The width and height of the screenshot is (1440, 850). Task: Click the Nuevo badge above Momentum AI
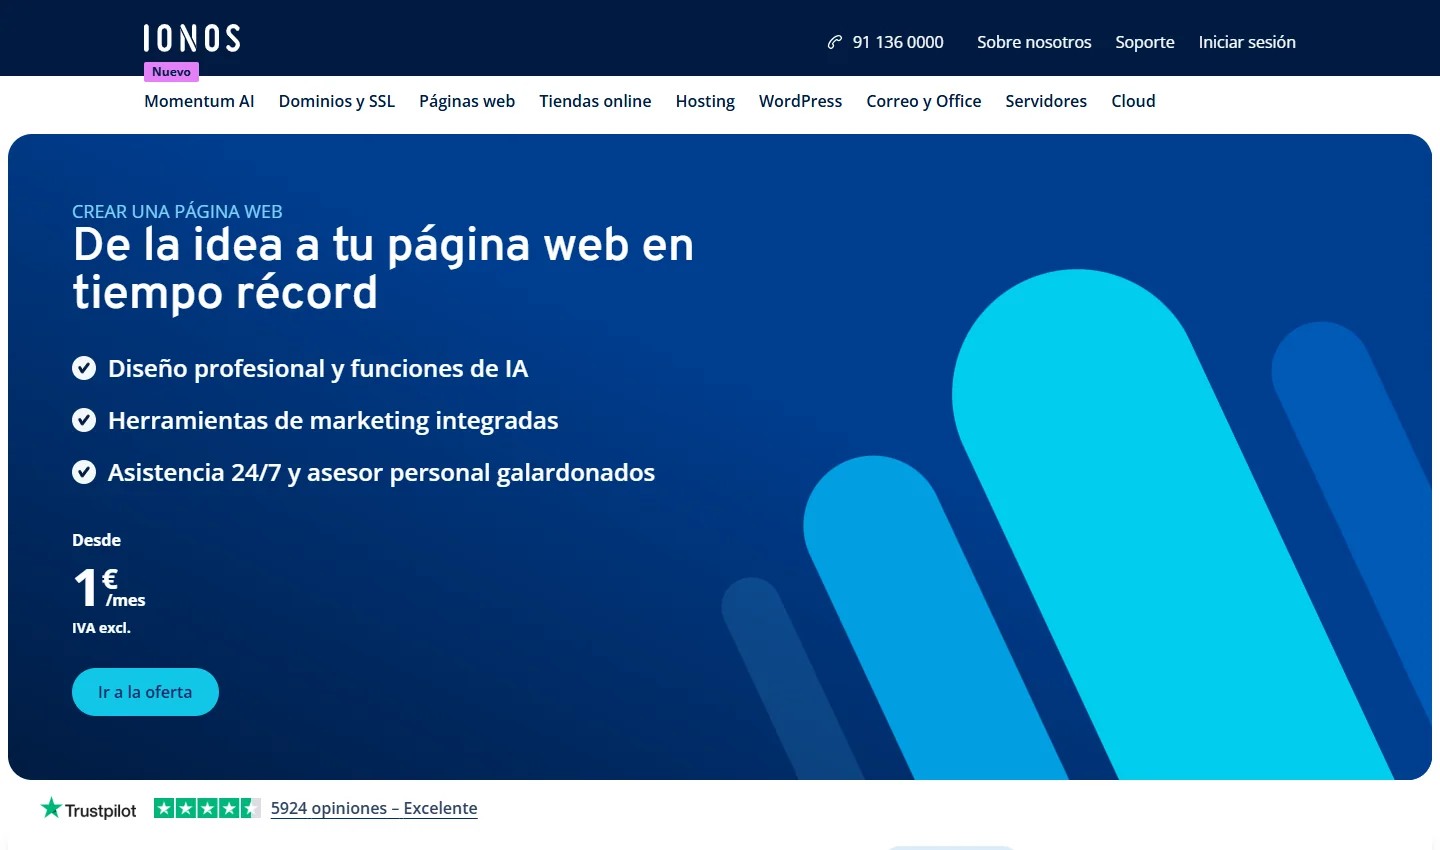[171, 72]
